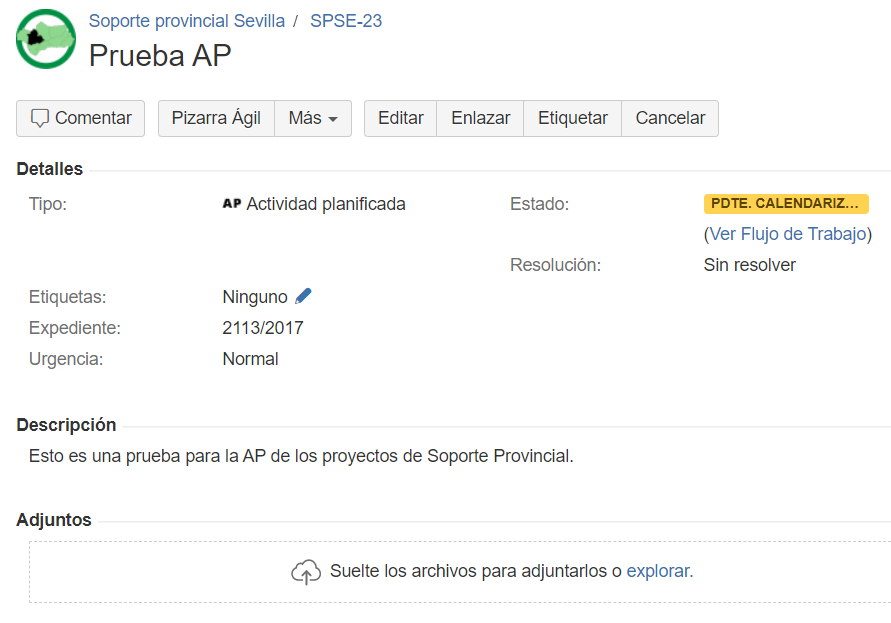Click the Sevilla project avatar icon

click(46, 39)
